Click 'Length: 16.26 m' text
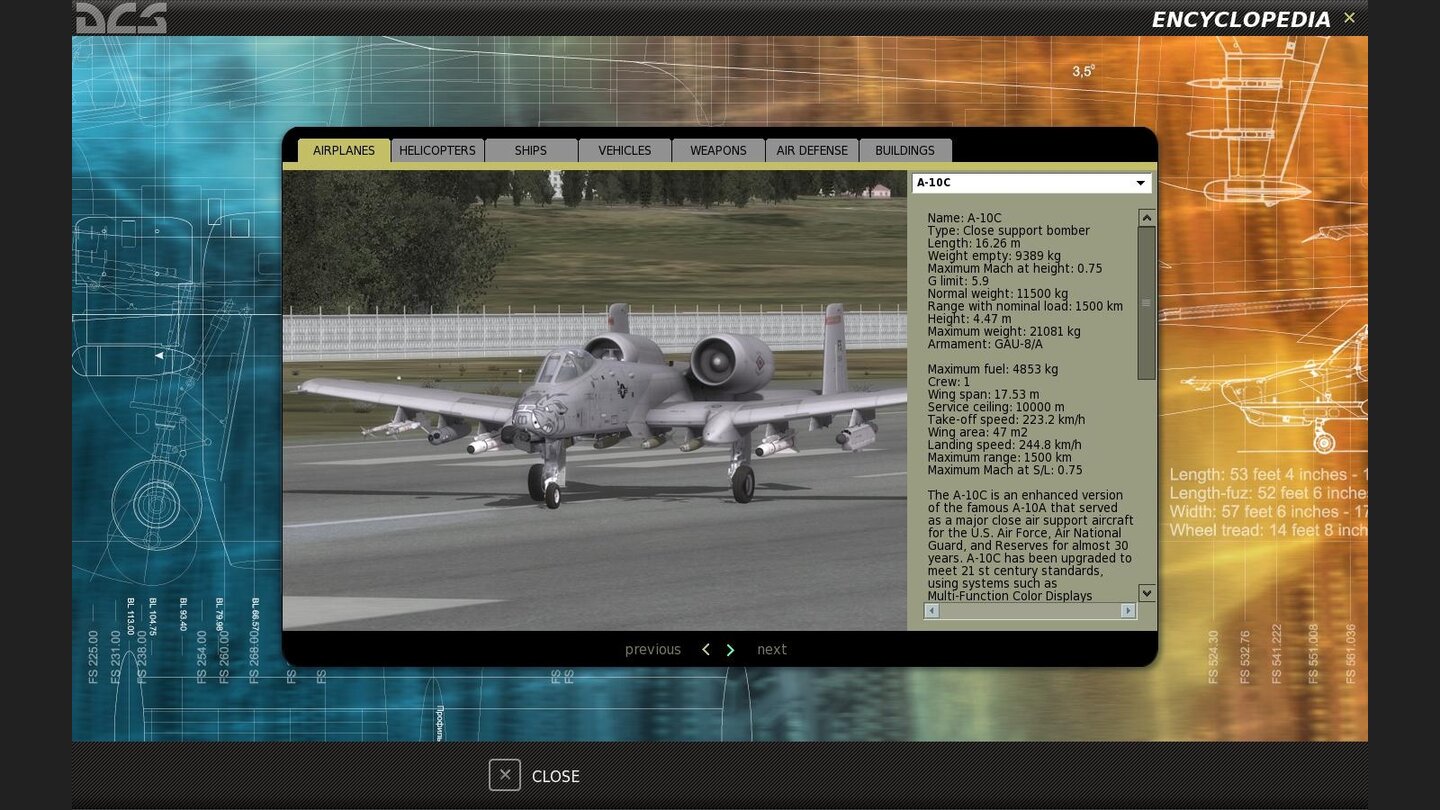The width and height of the screenshot is (1440, 810). tap(974, 243)
